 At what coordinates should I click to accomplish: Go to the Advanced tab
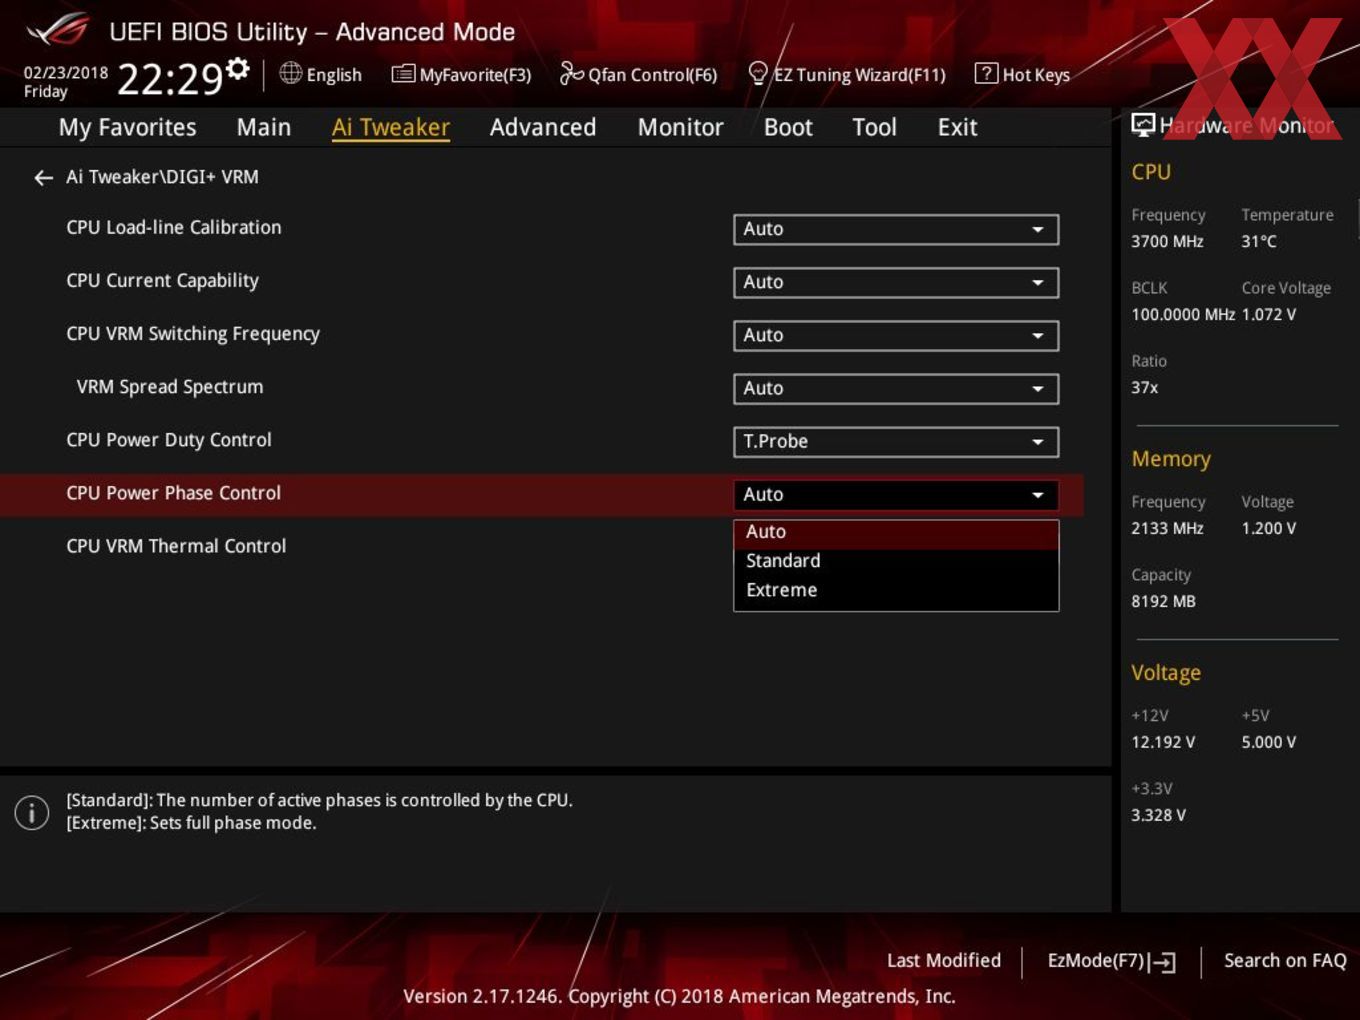point(543,128)
